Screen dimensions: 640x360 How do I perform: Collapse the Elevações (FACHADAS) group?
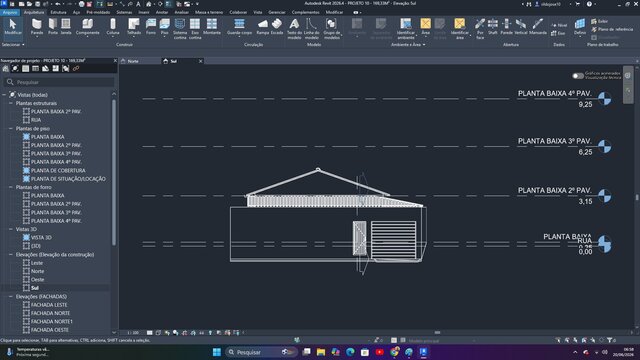coord(11,296)
